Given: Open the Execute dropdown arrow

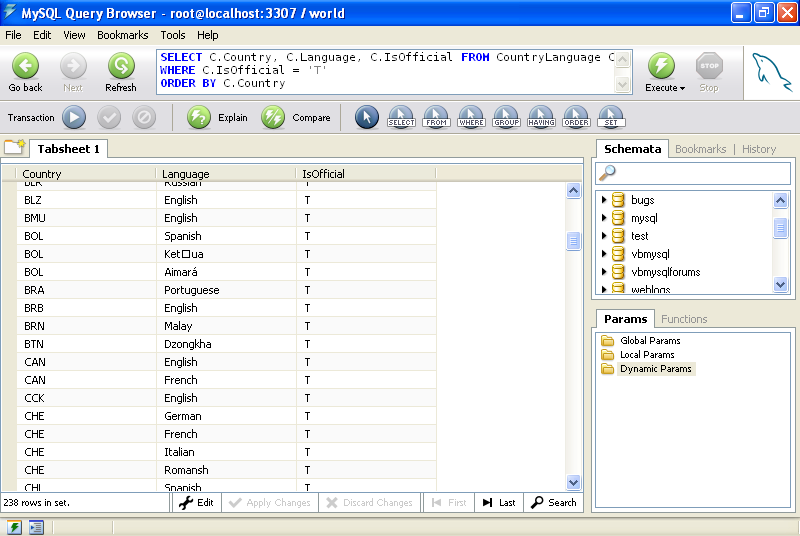Looking at the screenshot, I should click(682, 89).
